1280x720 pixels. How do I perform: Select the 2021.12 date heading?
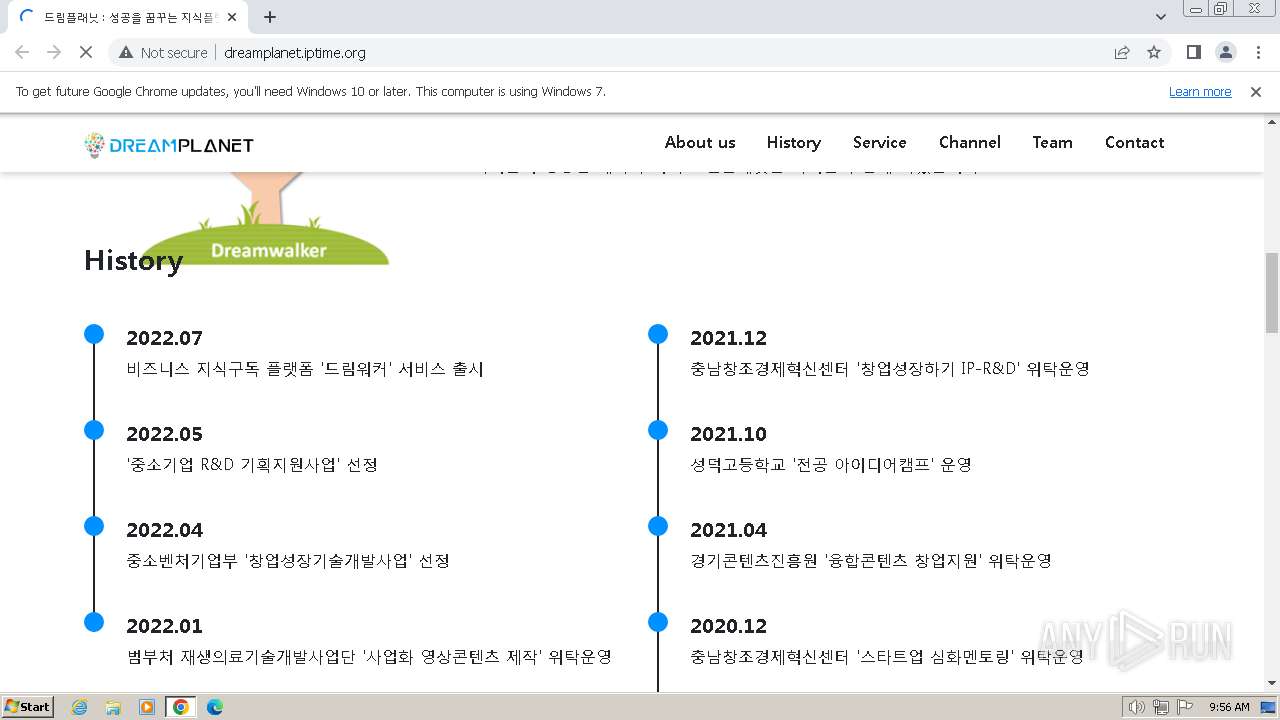coord(729,338)
